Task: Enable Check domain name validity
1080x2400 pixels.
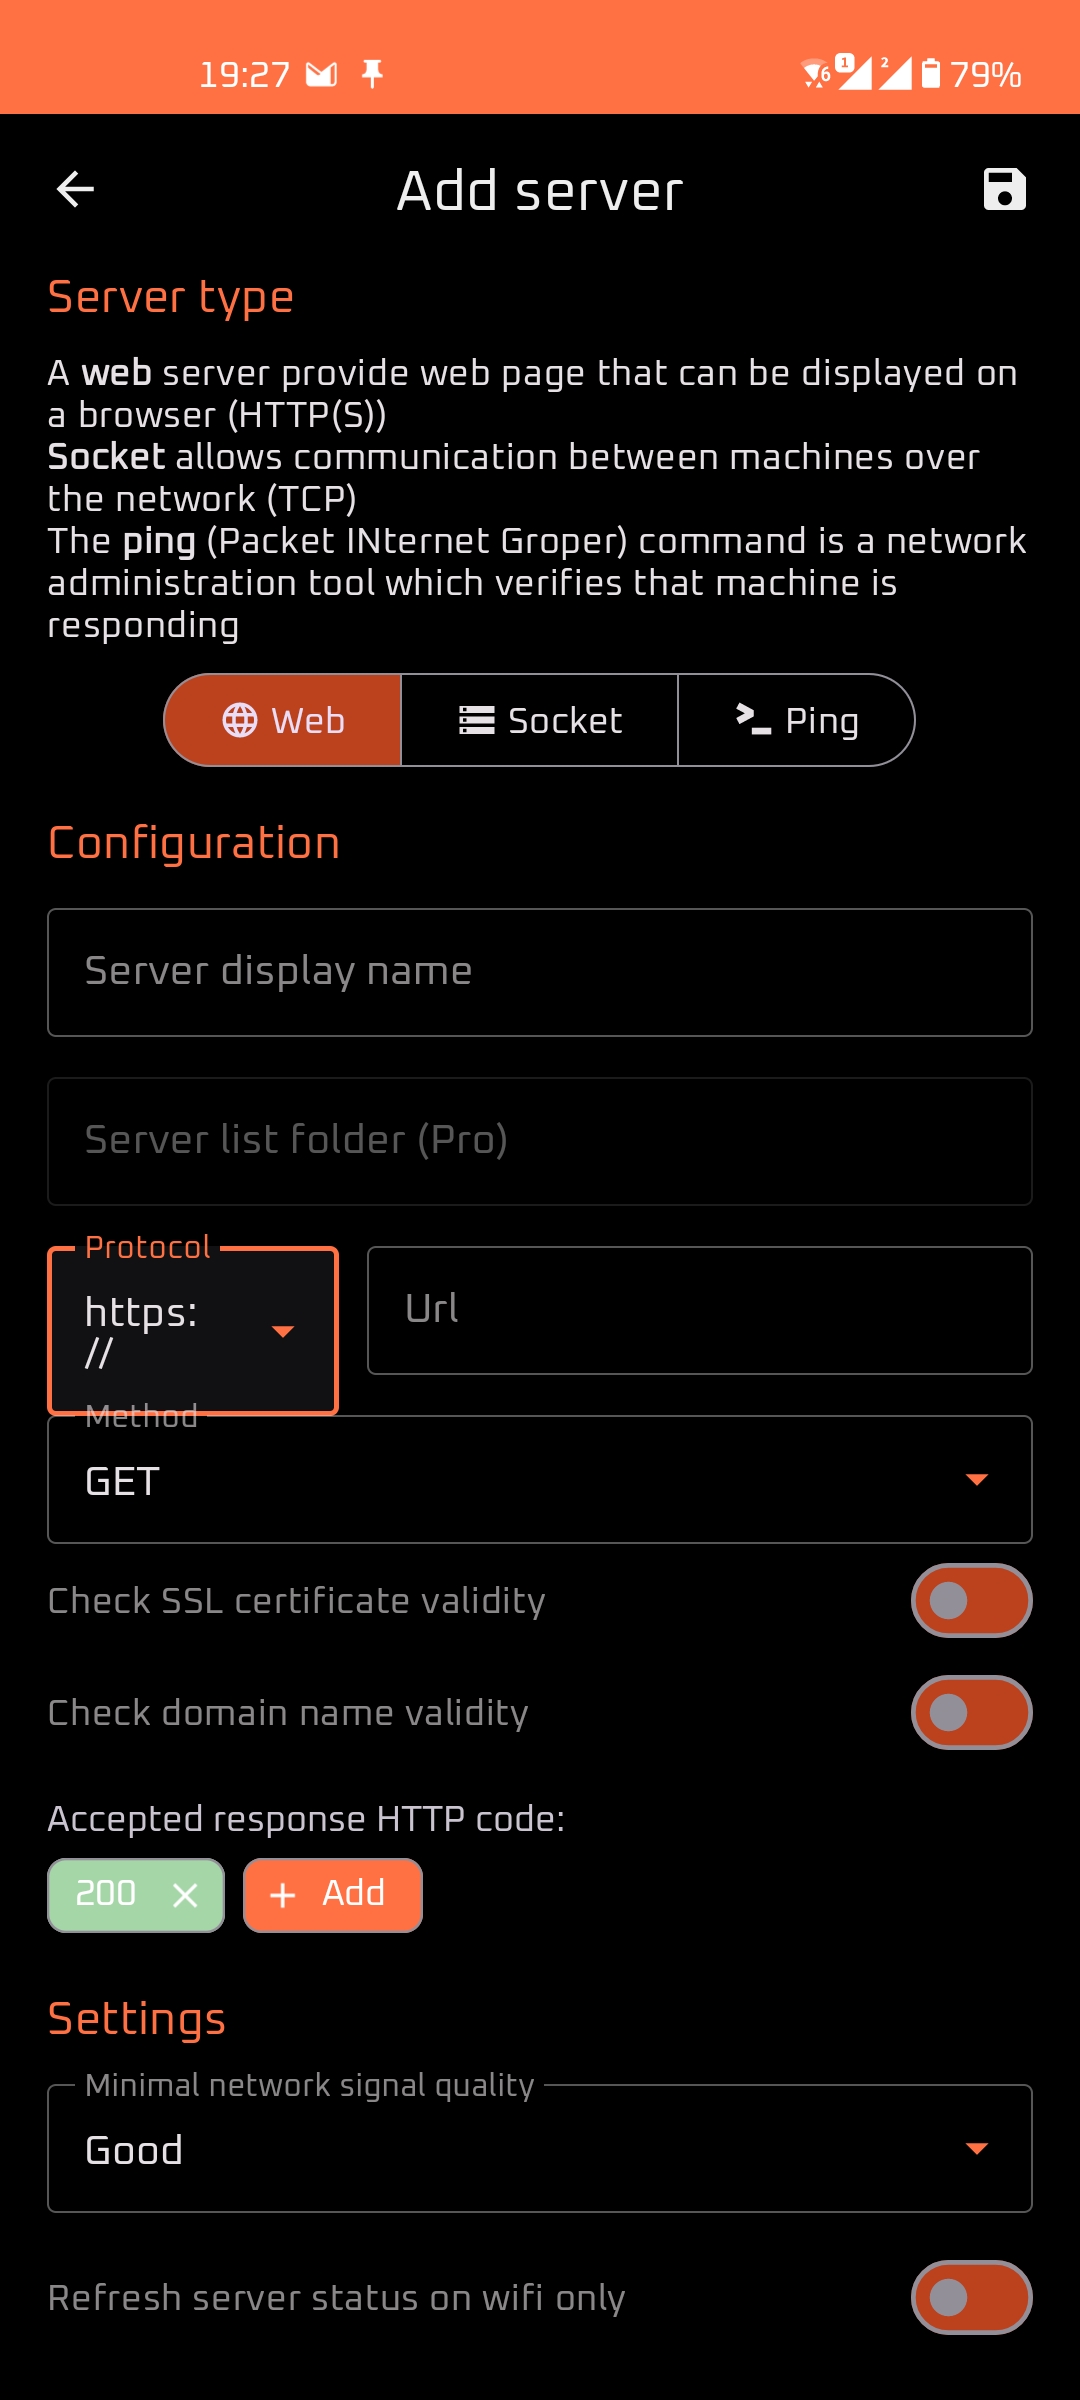Action: tap(971, 1712)
